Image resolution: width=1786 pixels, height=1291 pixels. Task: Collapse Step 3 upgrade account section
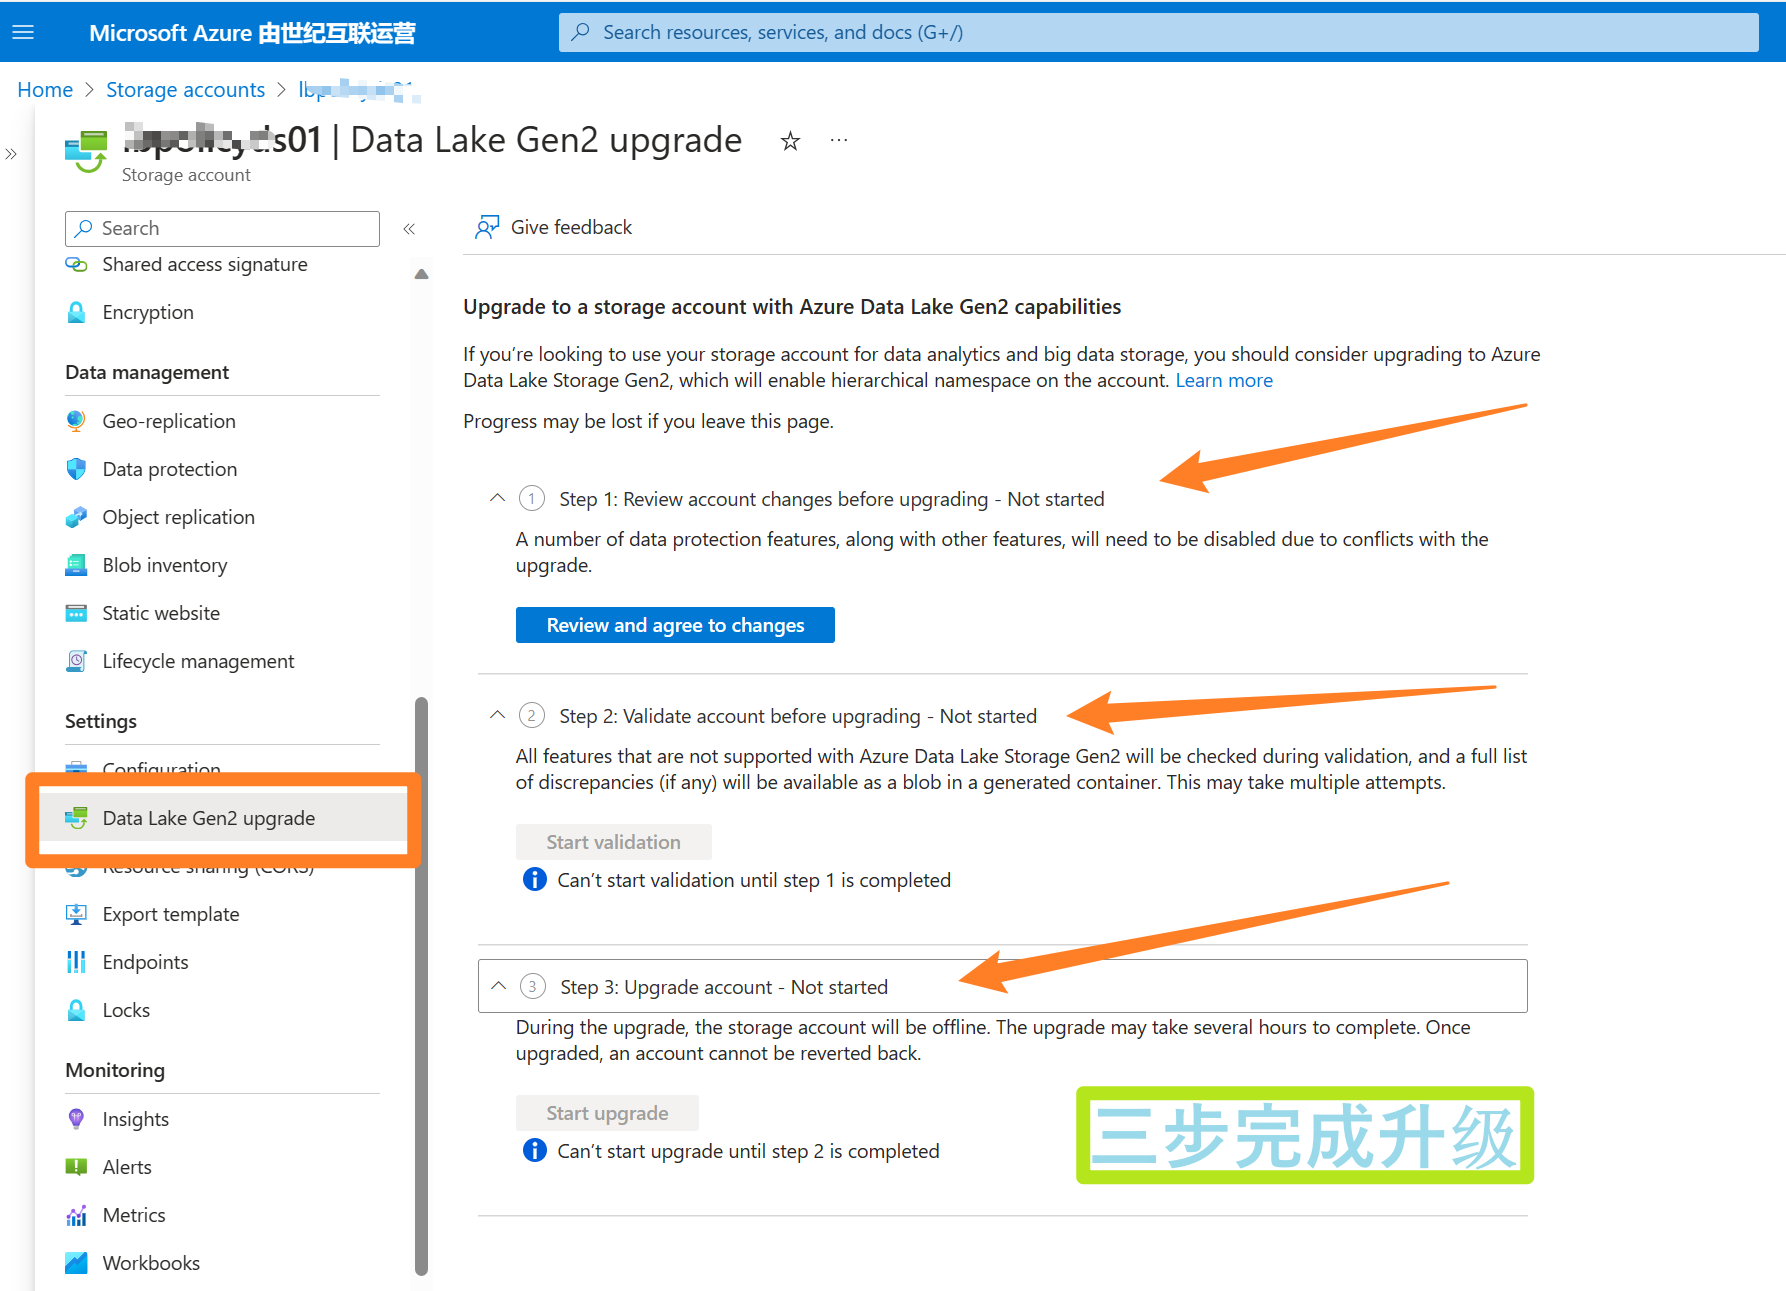pyautogui.click(x=498, y=986)
